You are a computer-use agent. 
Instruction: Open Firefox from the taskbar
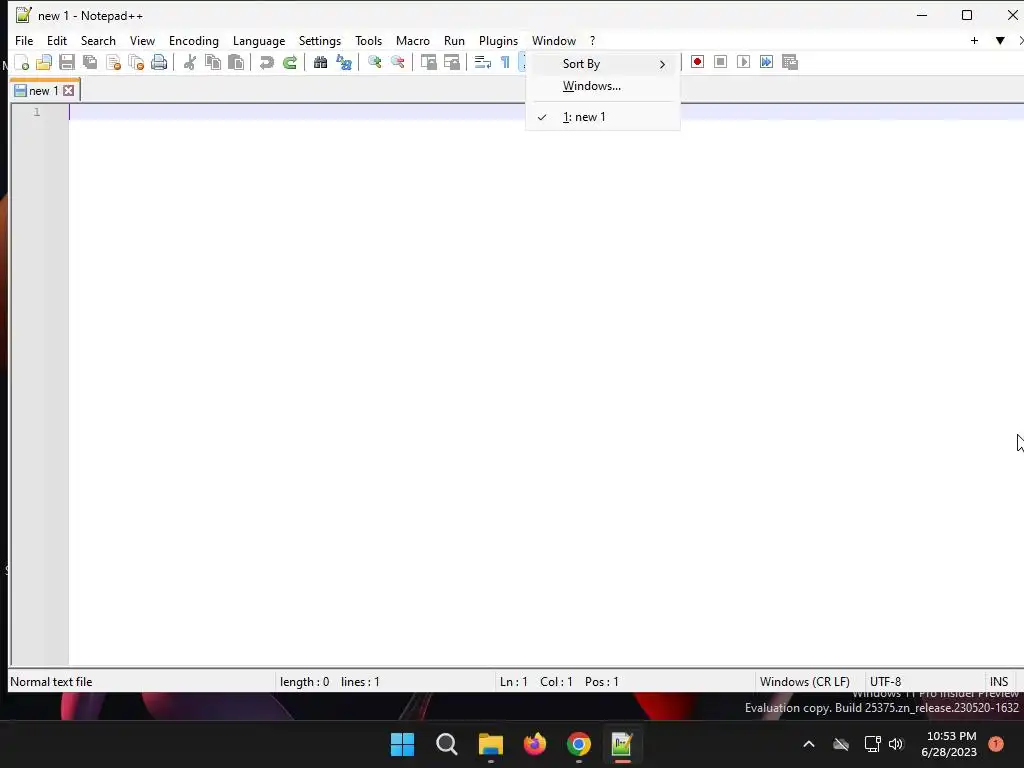pyautogui.click(x=535, y=744)
